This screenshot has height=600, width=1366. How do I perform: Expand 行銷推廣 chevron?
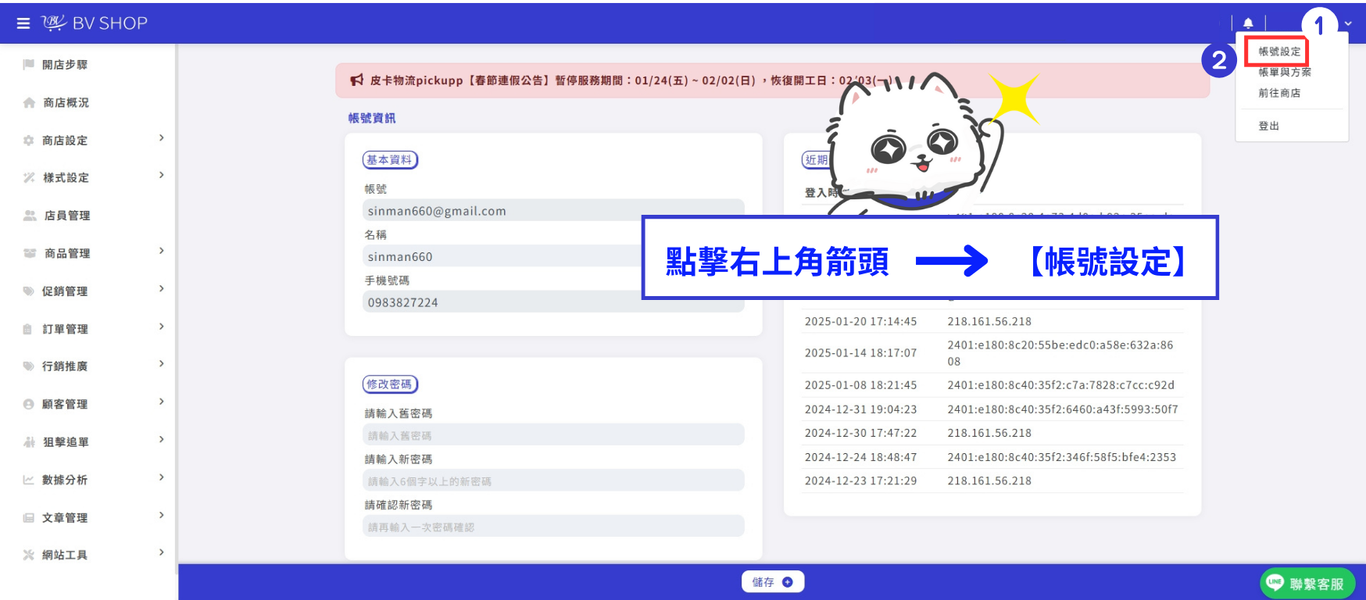pos(161,364)
